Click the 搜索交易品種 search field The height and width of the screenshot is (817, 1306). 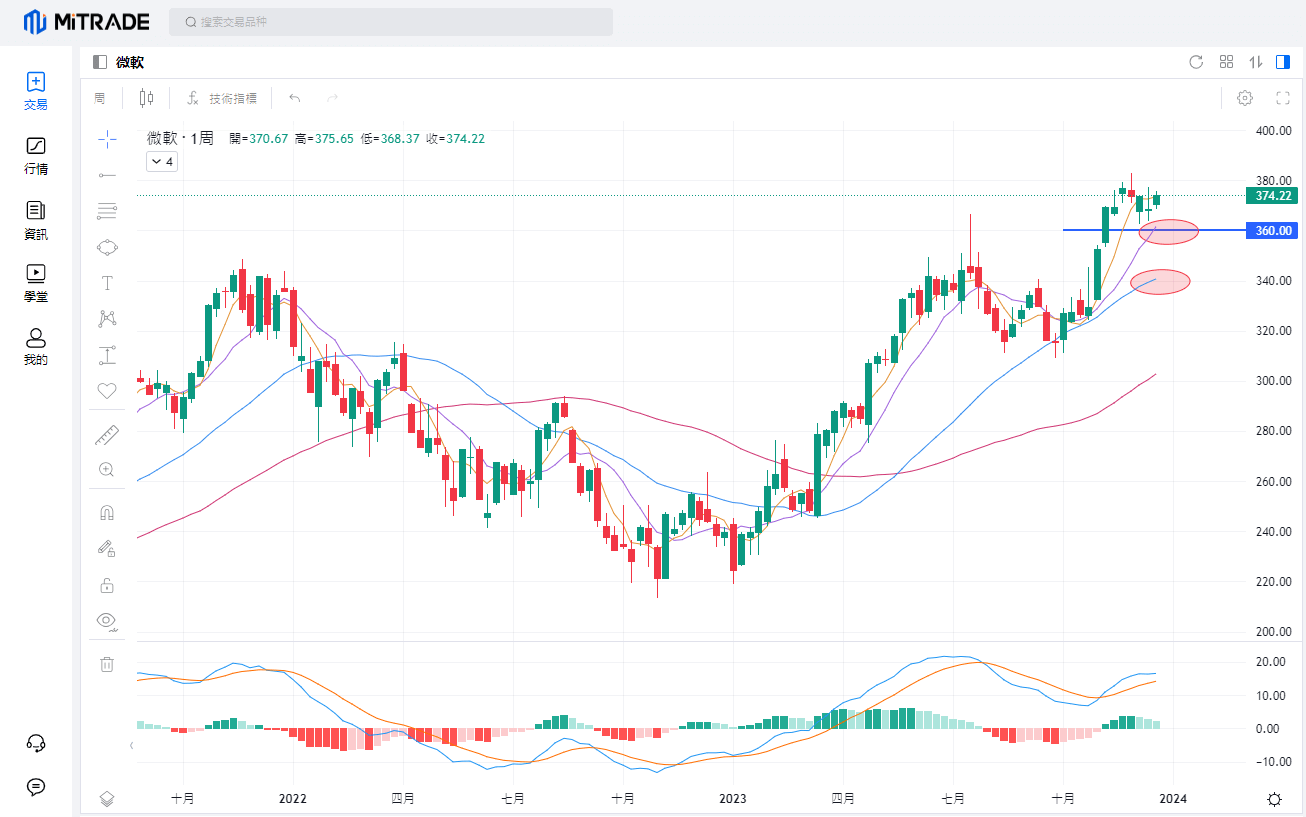click(390, 22)
